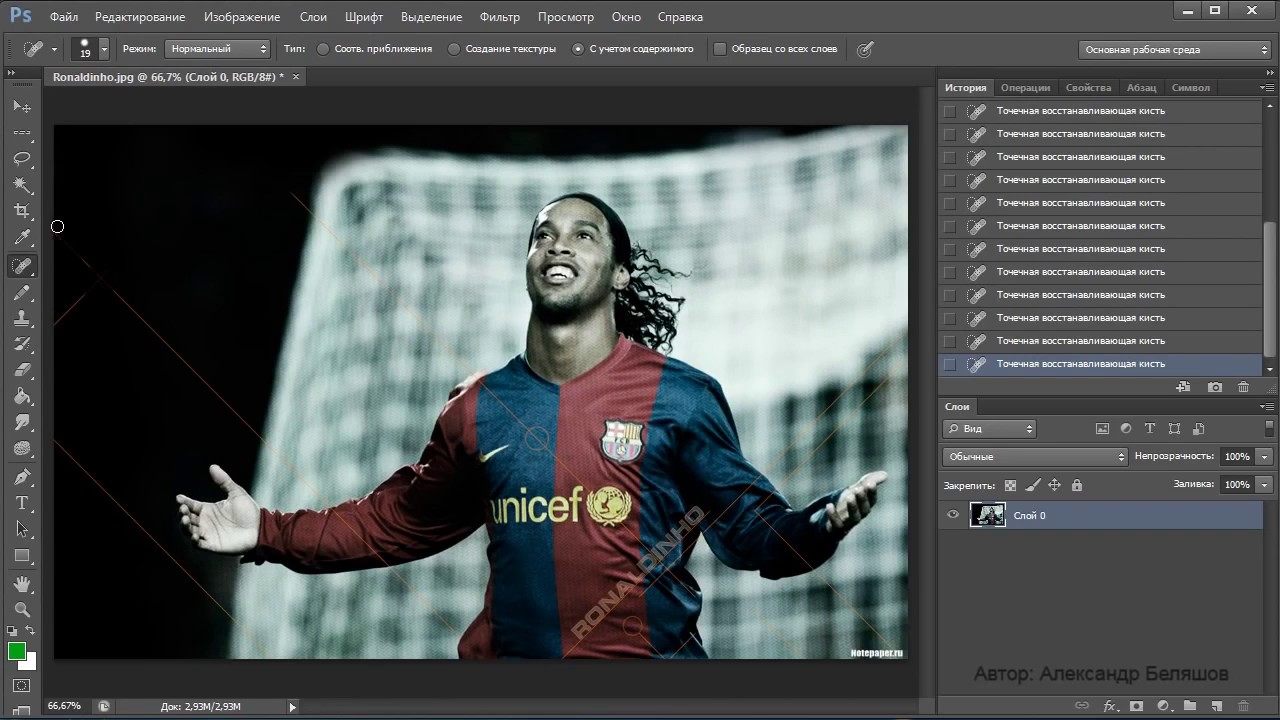Reset default foreground and background colors
The image size is (1280, 720).
coord(12,631)
